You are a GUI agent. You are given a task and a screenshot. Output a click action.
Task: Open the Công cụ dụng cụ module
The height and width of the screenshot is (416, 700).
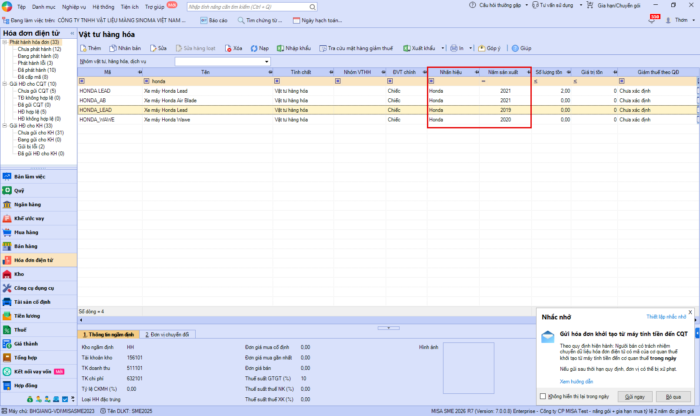pos(39,288)
